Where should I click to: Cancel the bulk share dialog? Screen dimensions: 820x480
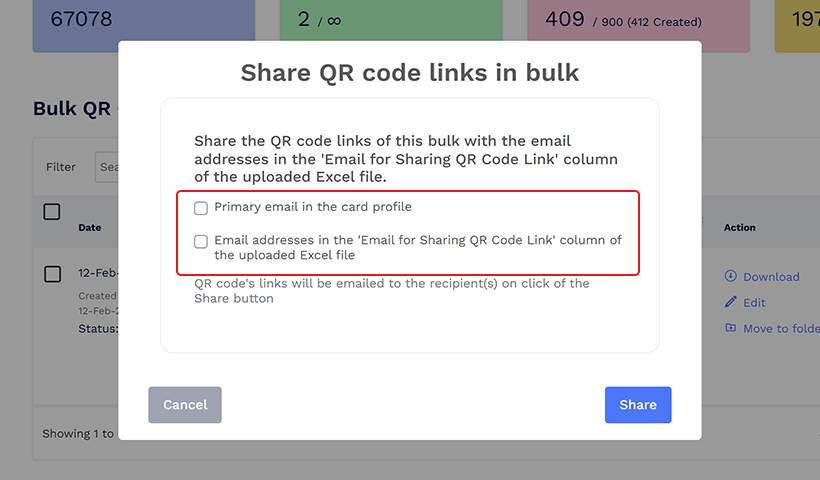185,405
